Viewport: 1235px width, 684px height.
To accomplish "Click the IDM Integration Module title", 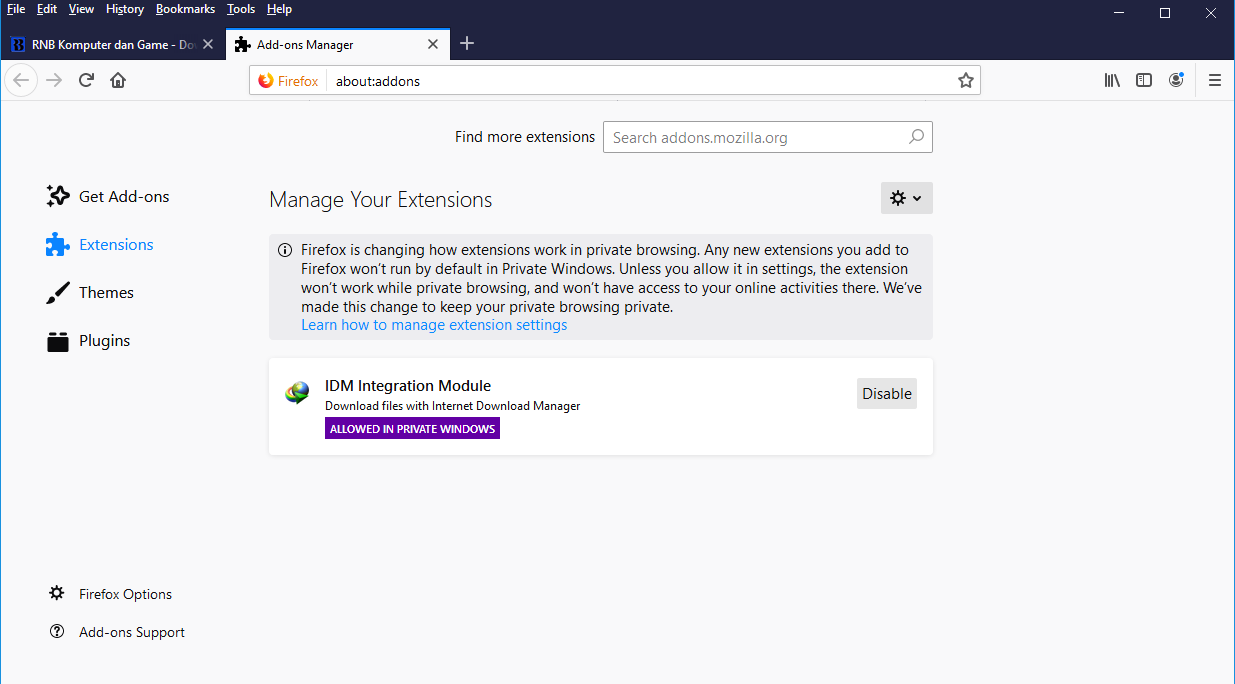I will pyautogui.click(x=408, y=385).
